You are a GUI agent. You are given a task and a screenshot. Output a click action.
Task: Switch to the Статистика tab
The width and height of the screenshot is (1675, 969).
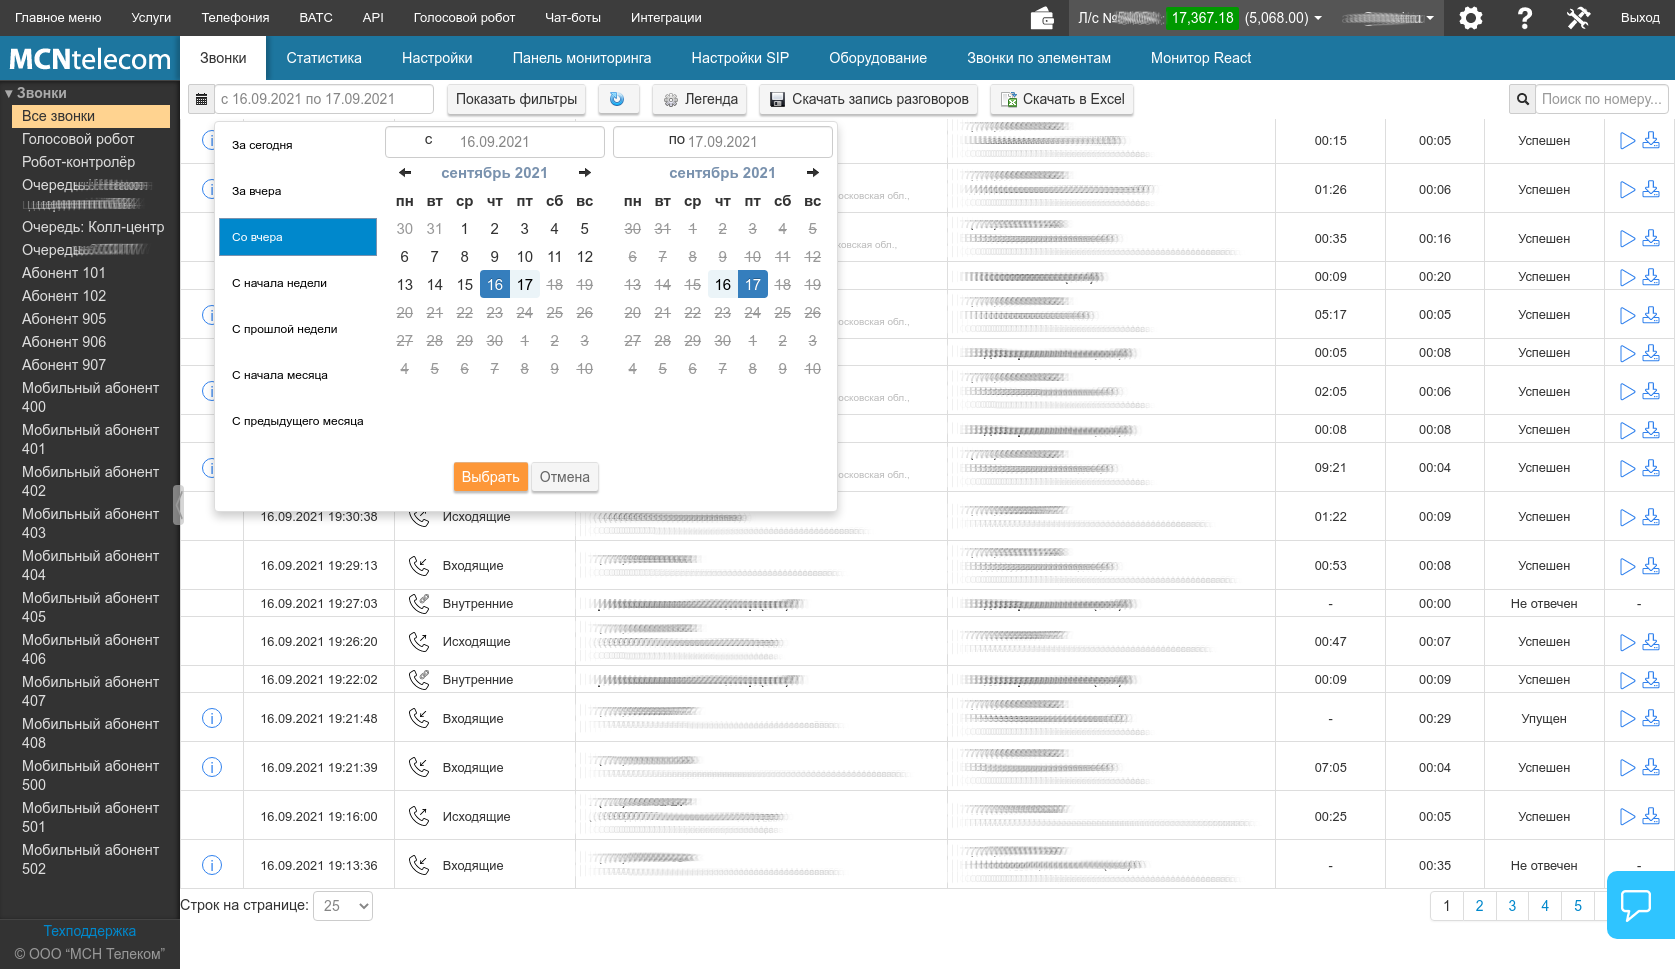[324, 58]
